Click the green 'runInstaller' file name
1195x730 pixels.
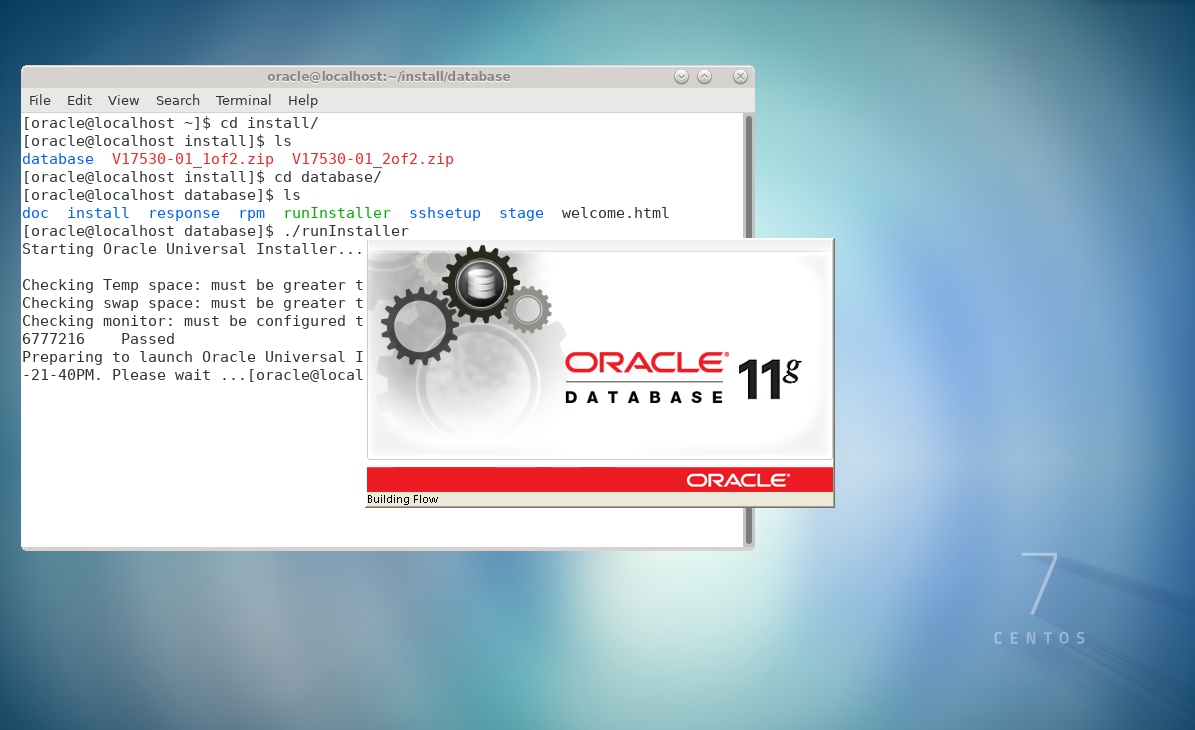point(337,213)
